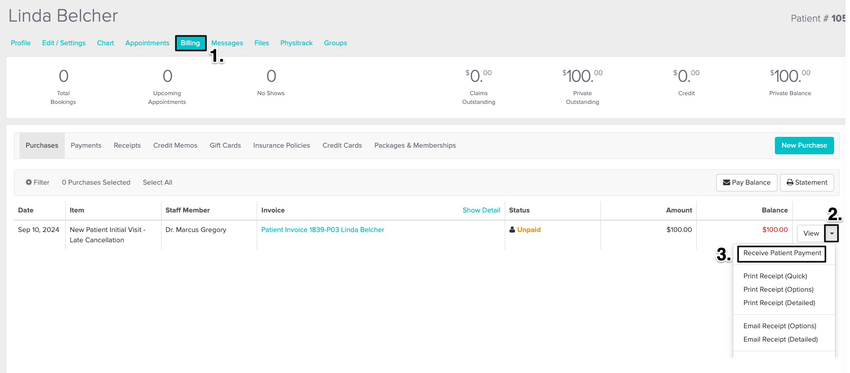Choose Email Receipt (Detailed)
Viewport: 850px width, 373px height.
point(780,339)
